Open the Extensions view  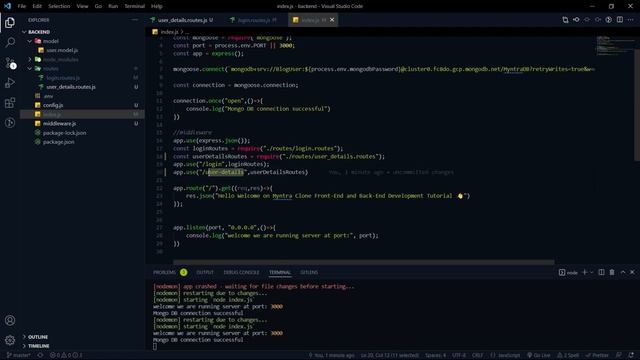click(x=10, y=102)
